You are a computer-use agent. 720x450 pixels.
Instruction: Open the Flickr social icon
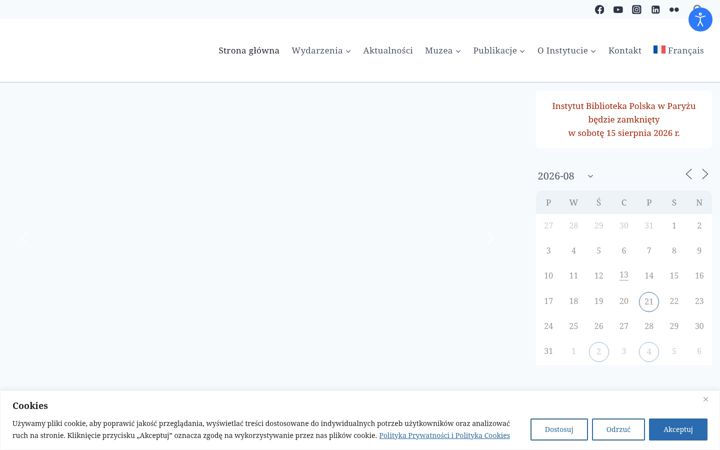pos(674,10)
